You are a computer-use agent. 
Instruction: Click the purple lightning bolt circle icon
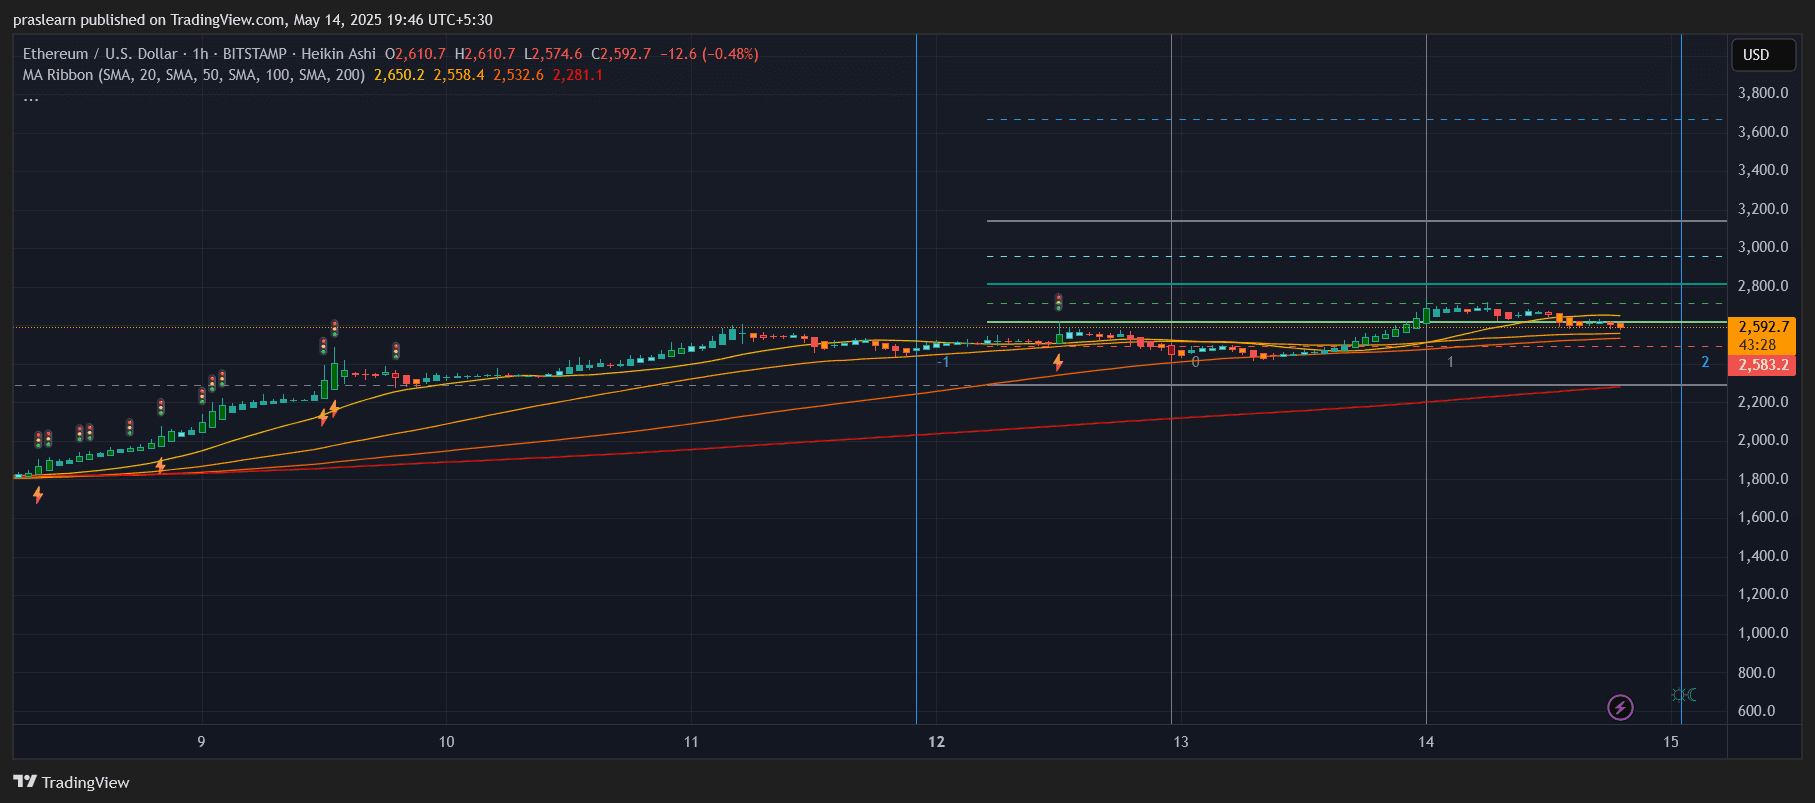[x=1620, y=708]
